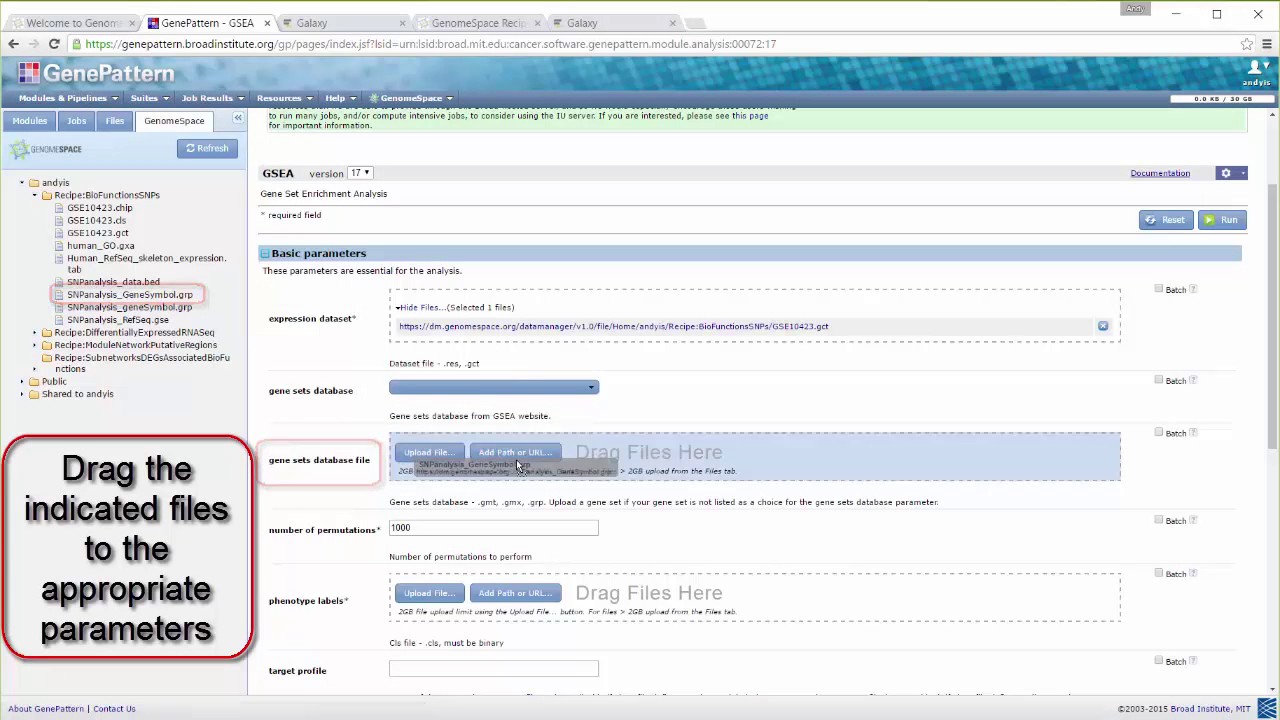Select the SNPanalysis_data.bed file
This screenshot has height=720, width=1280.
113,282
